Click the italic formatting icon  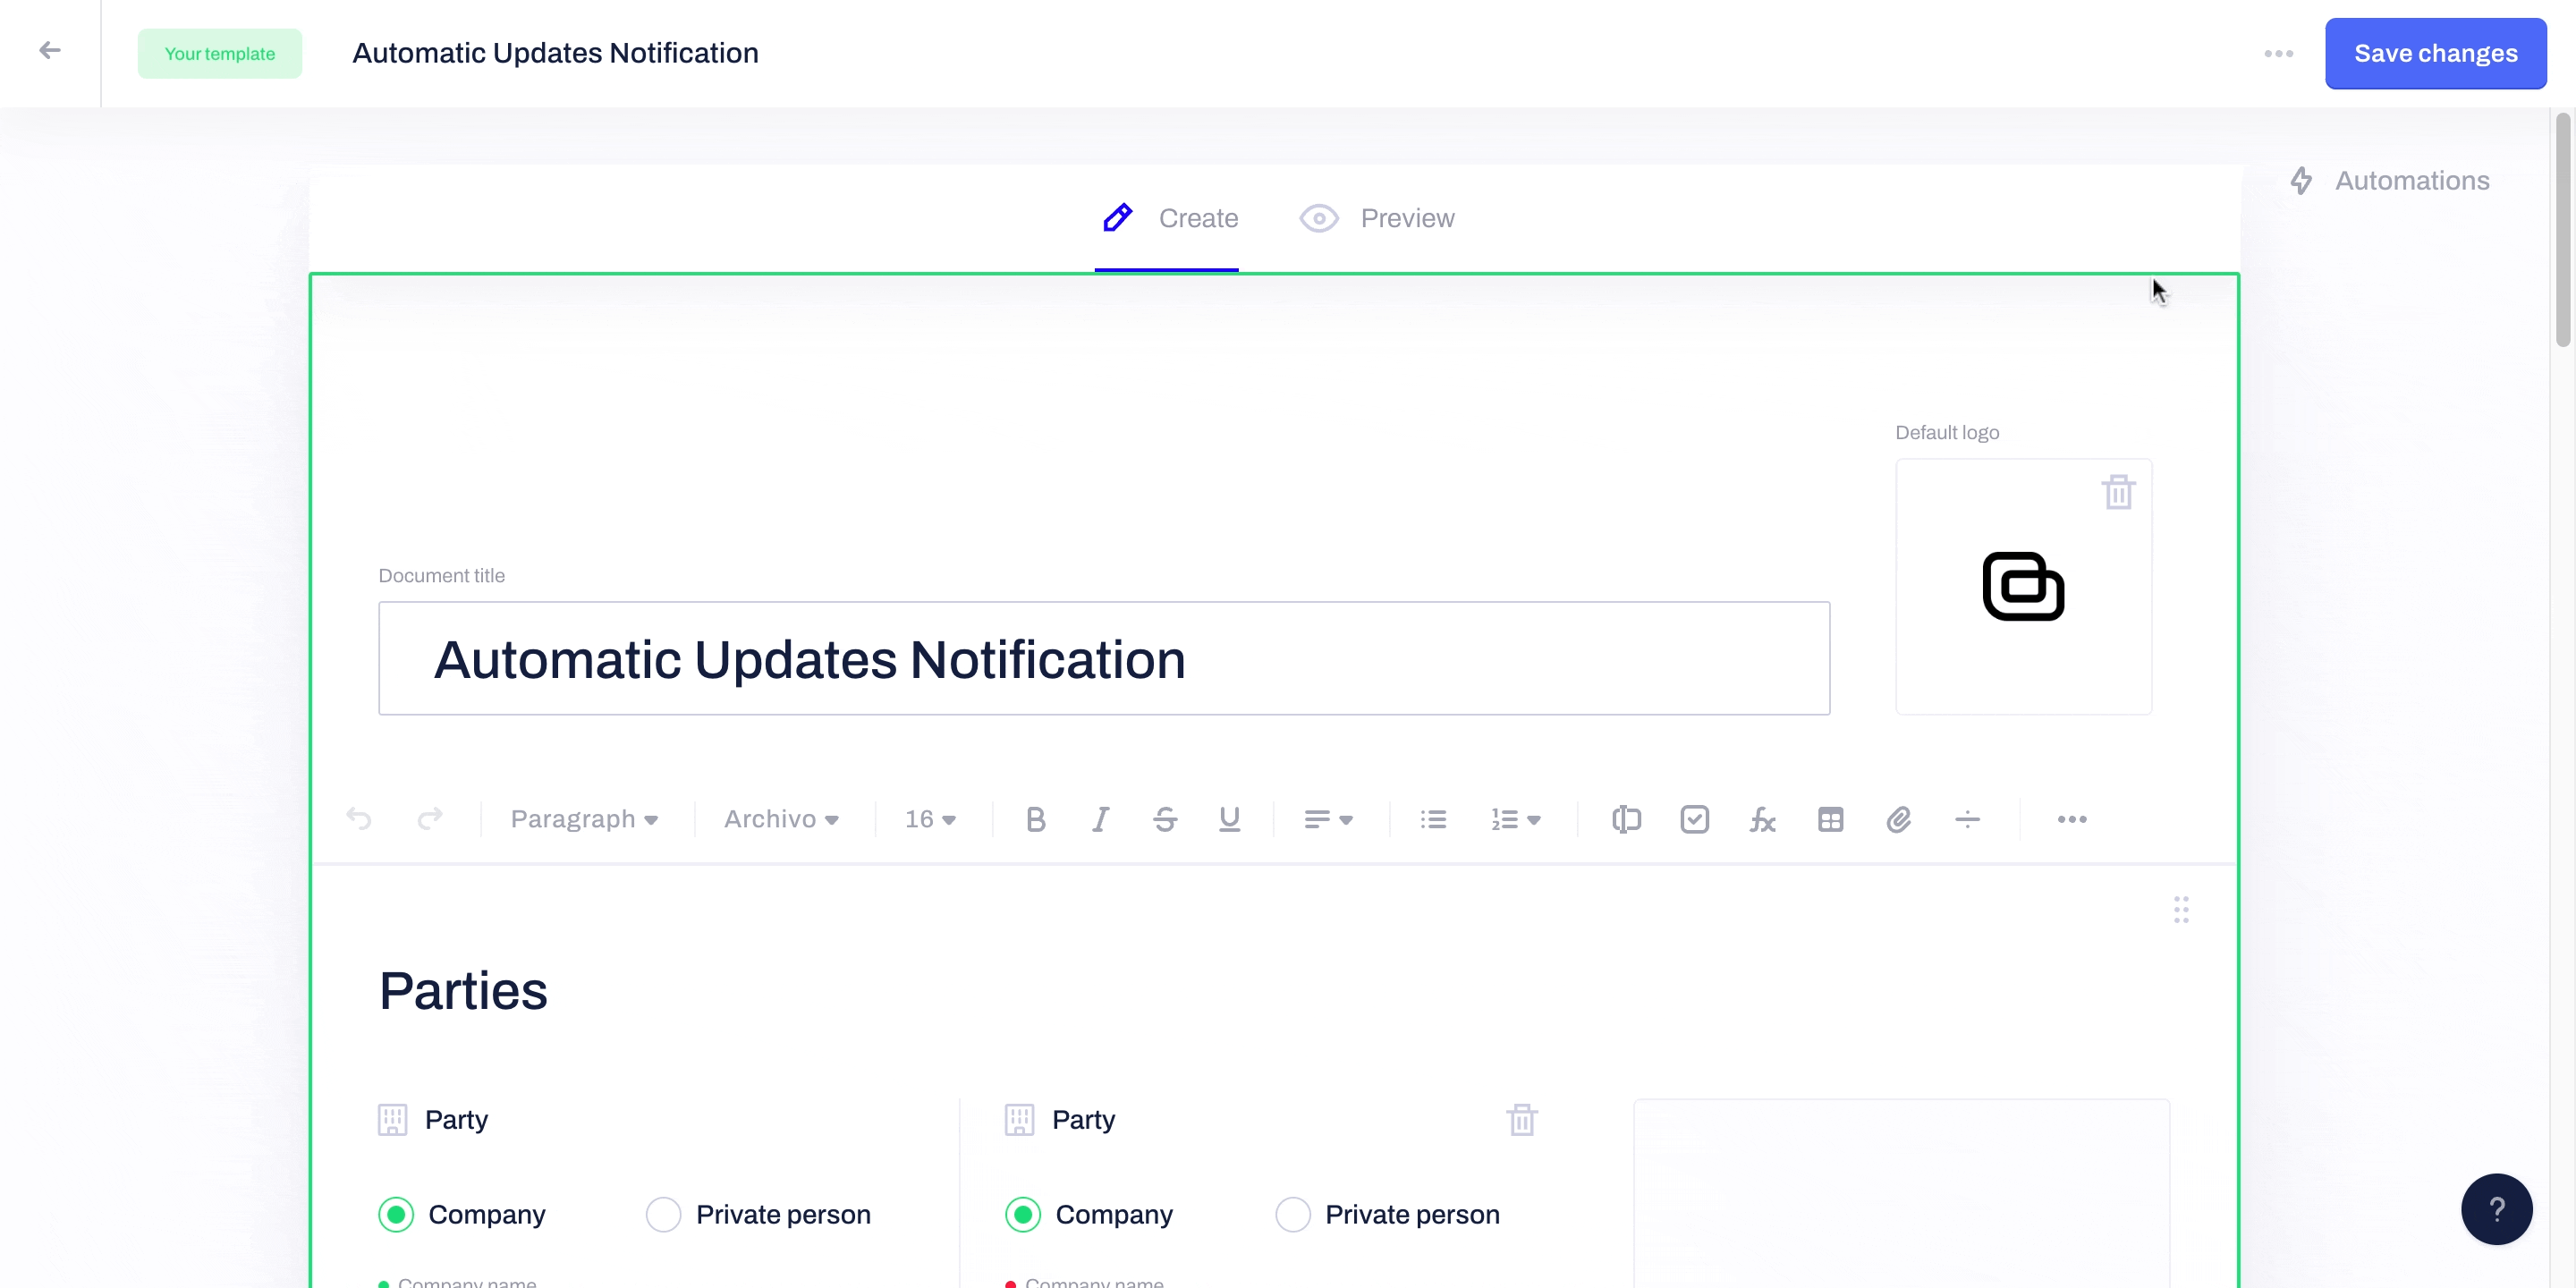pos(1101,818)
